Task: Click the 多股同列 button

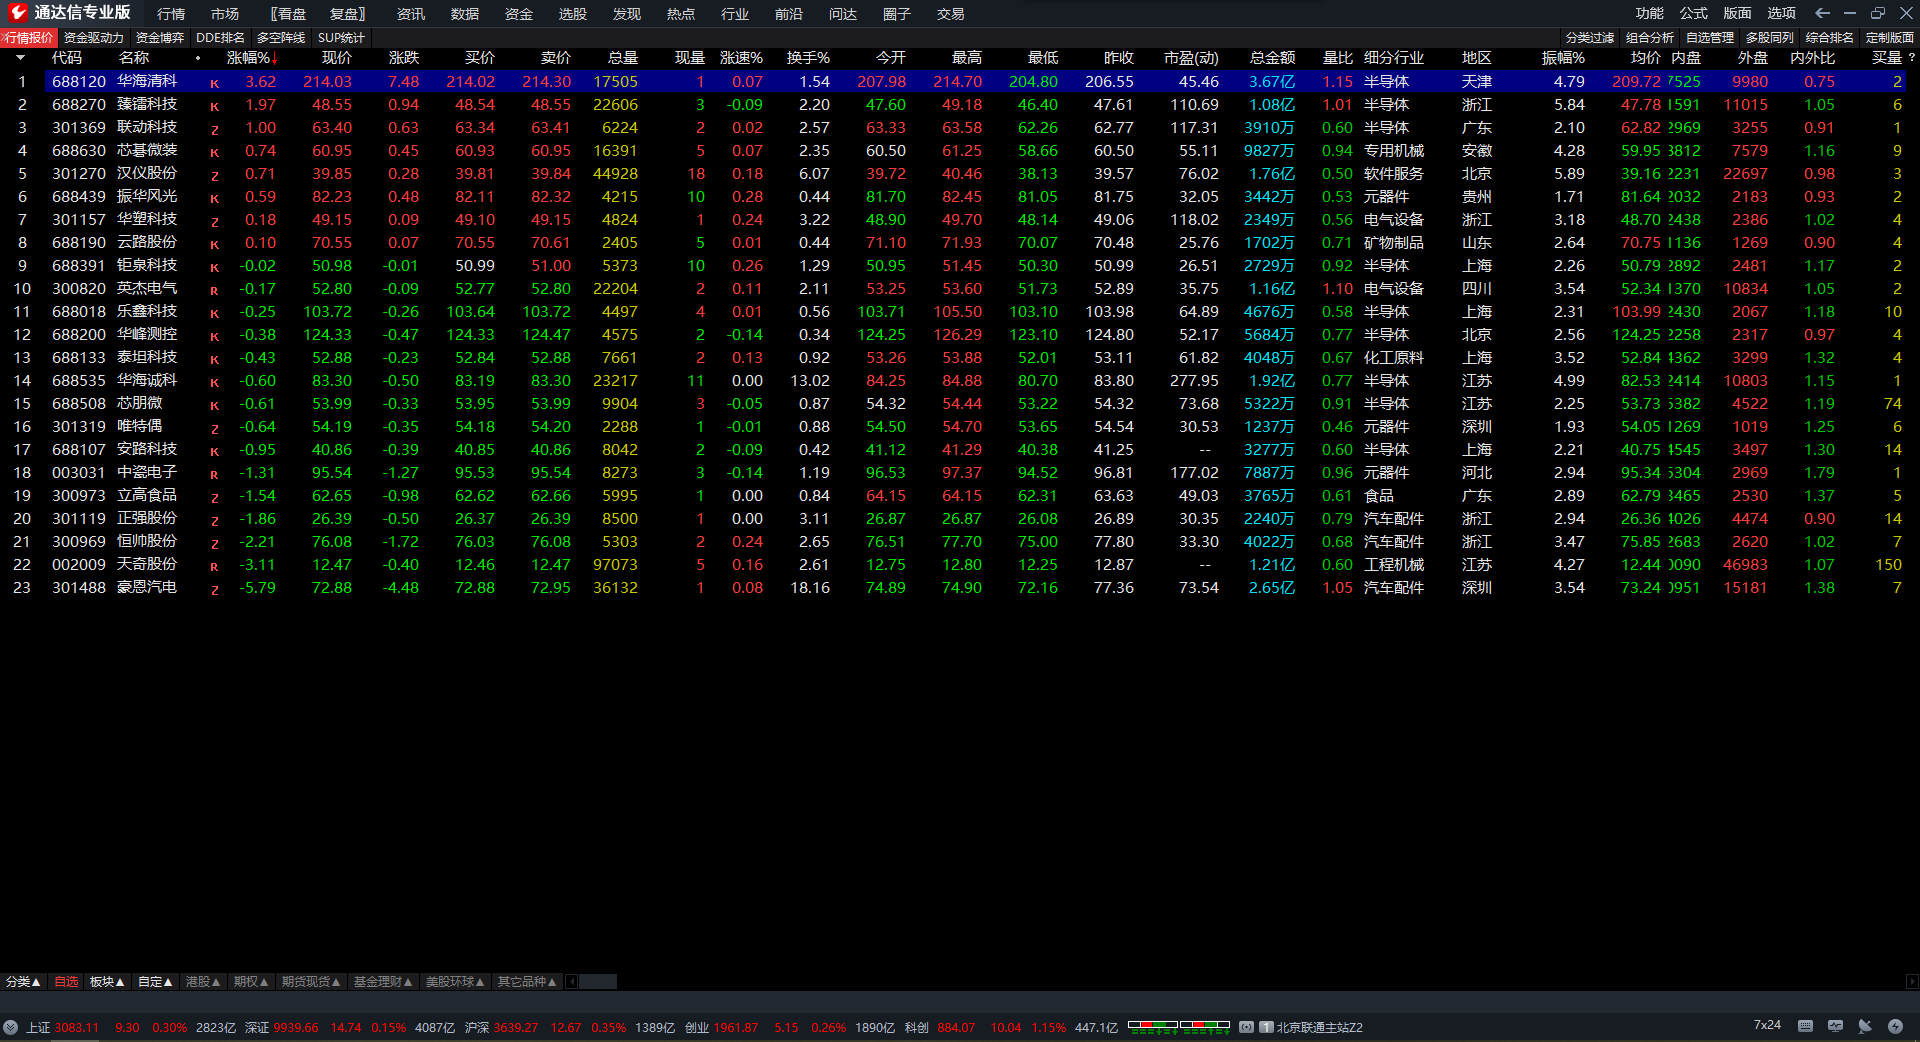Action: coord(1770,38)
